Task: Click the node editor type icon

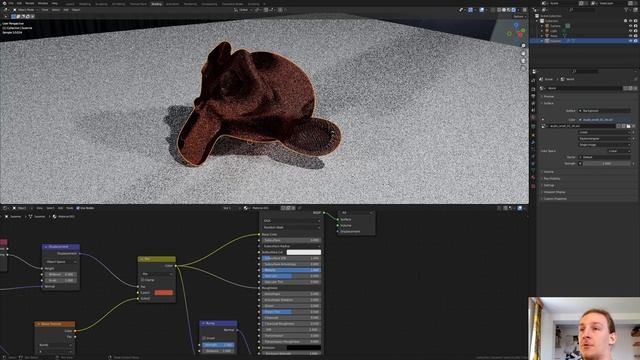Action: point(6,208)
